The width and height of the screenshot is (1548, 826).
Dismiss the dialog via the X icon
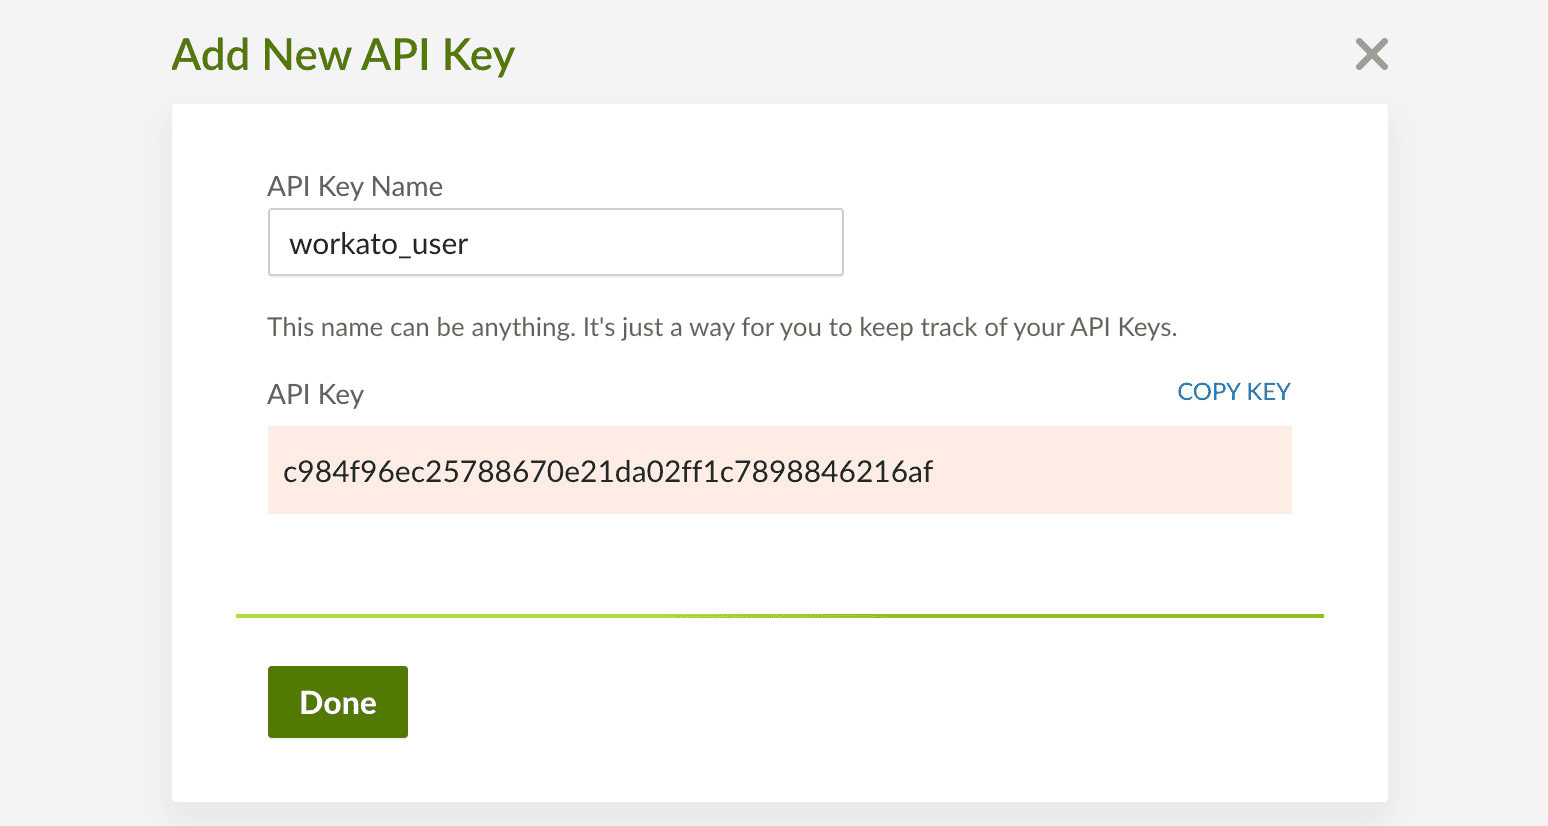tap(1371, 54)
